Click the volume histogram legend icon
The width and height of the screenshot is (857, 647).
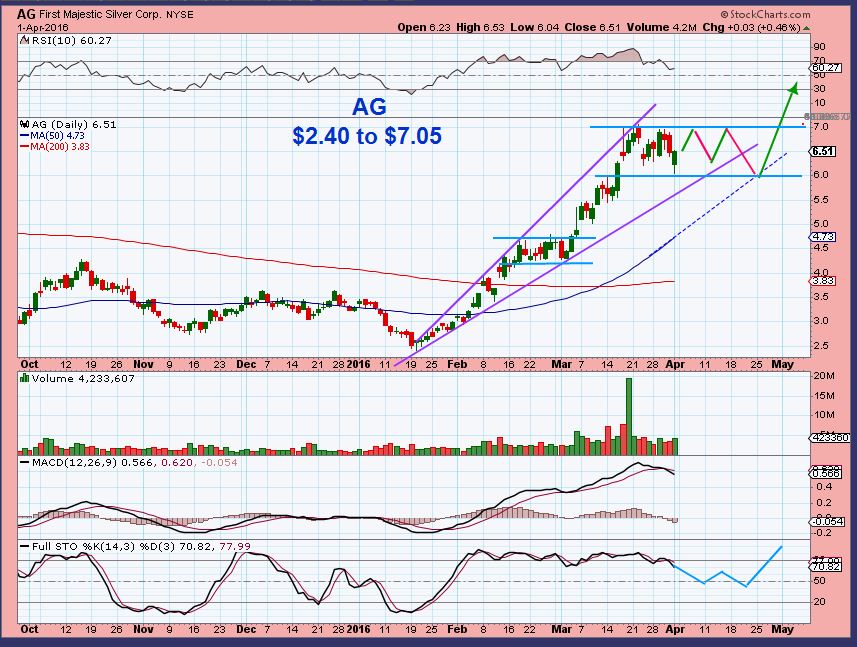point(25,378)
